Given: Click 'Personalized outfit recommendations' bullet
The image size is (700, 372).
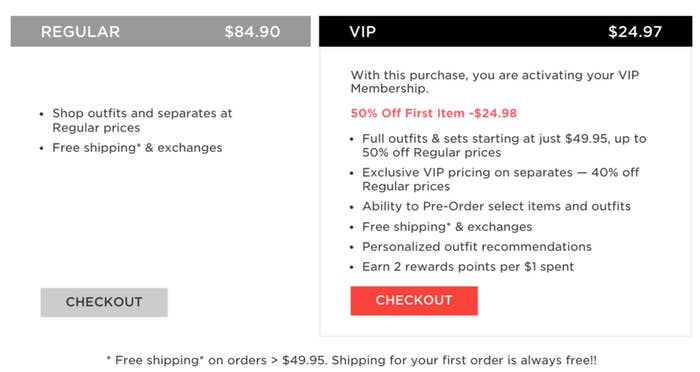Looking at the screenshot, I should 477,247.
